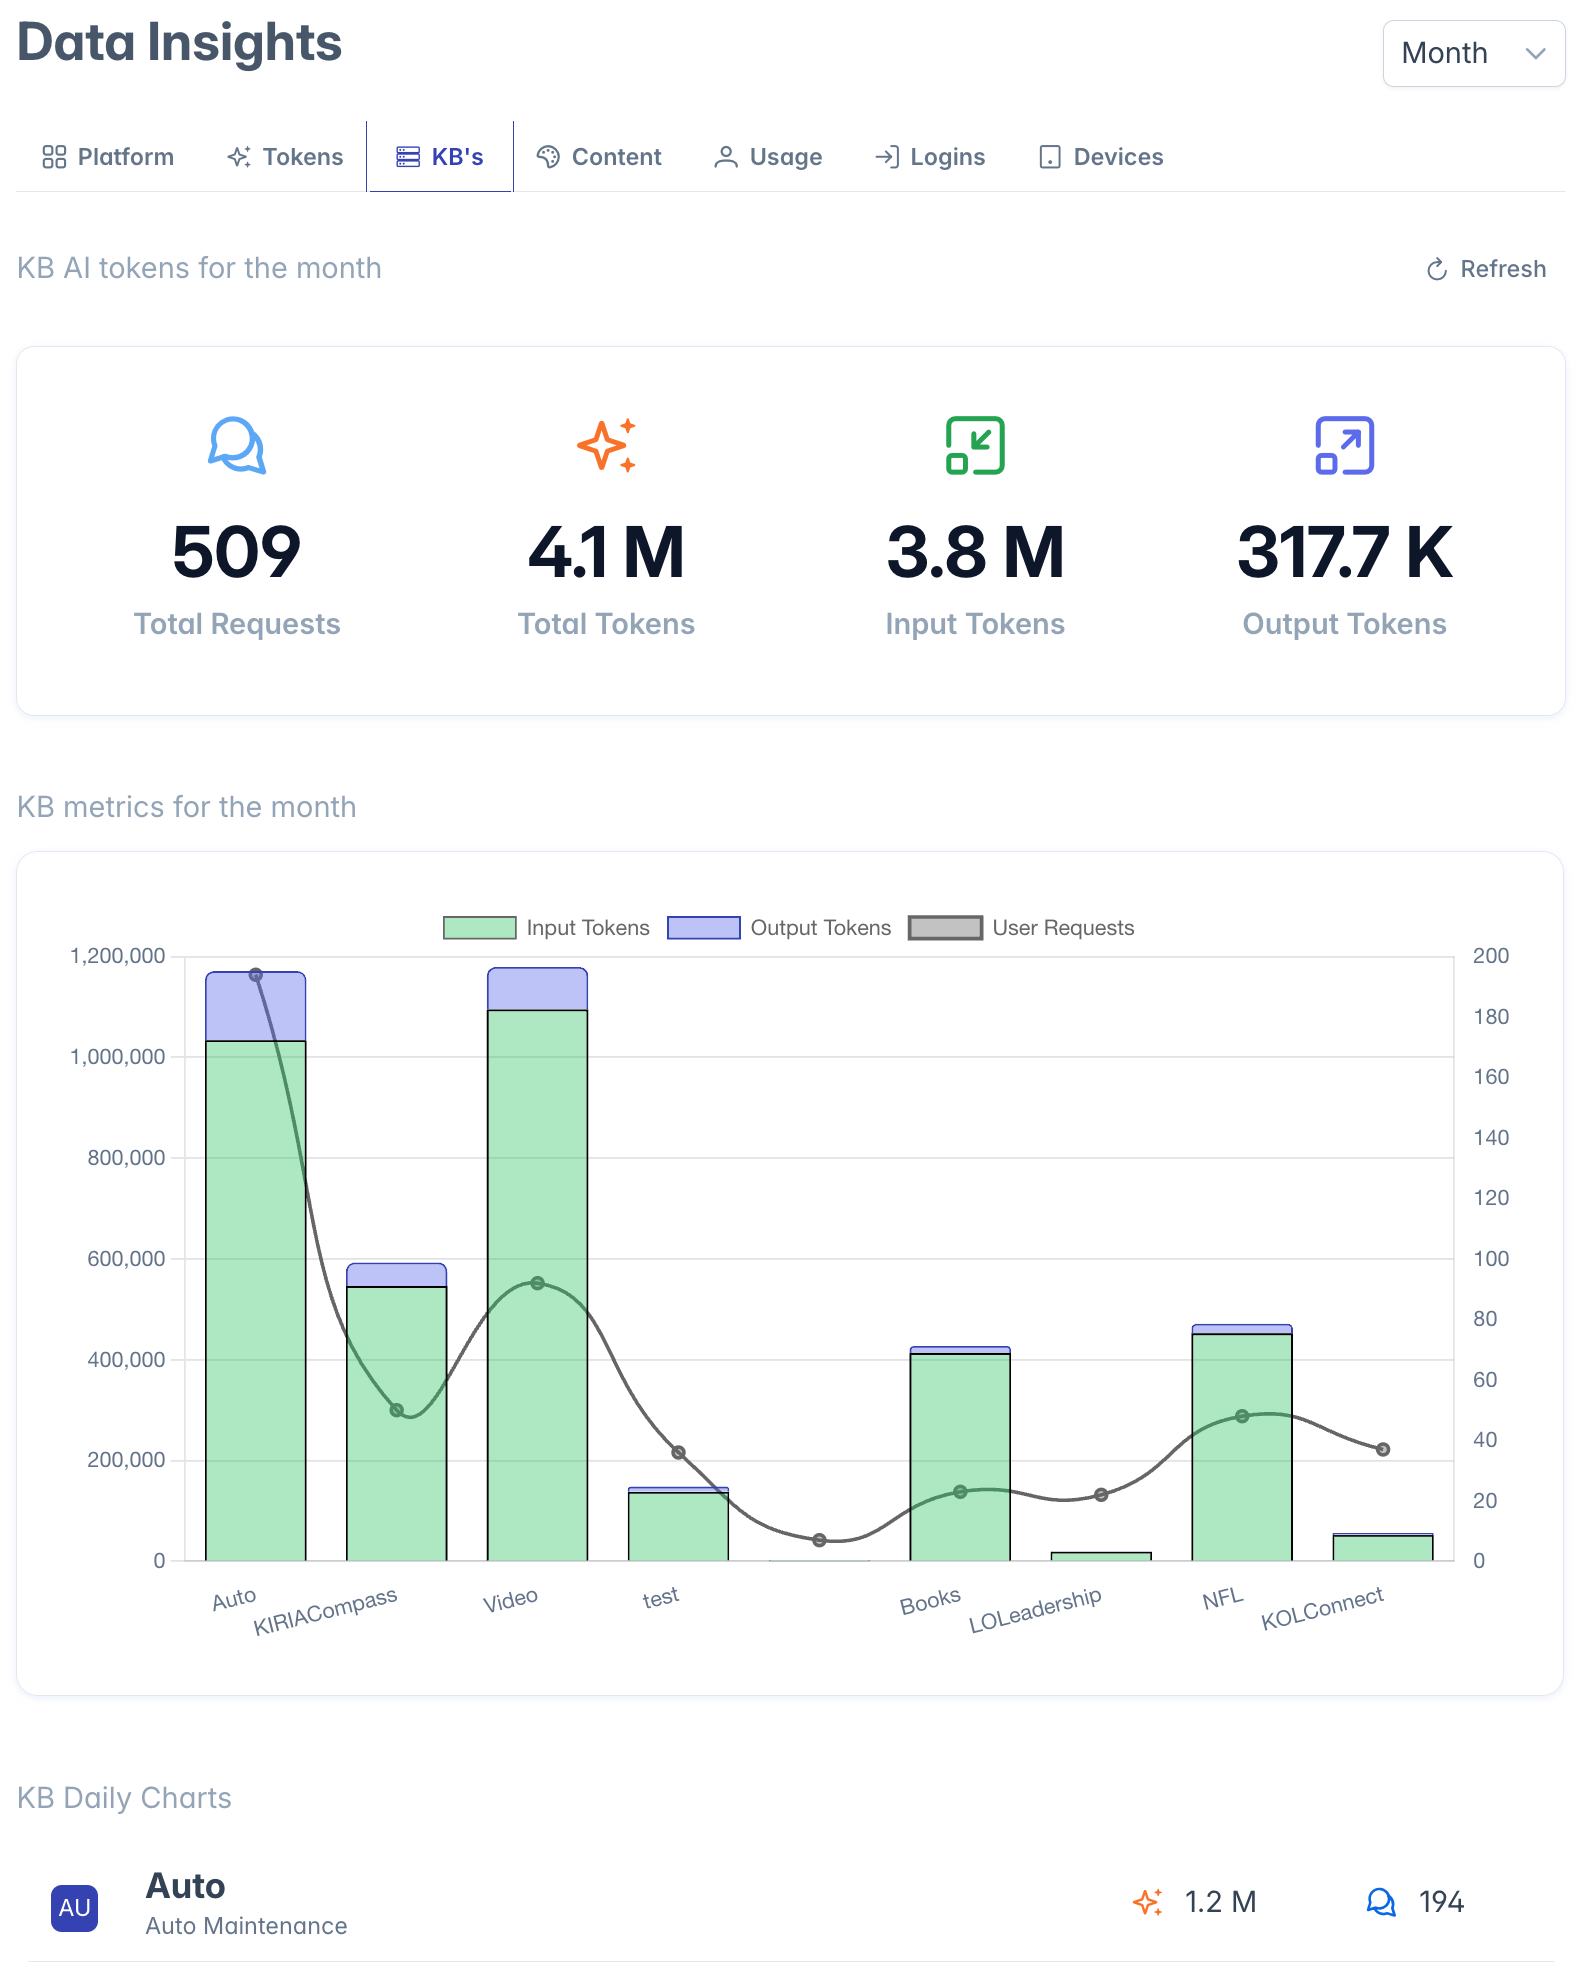The image size is (1592, 1962).
Task: Click the Video bar in the chart
Action: (537, 1264)
